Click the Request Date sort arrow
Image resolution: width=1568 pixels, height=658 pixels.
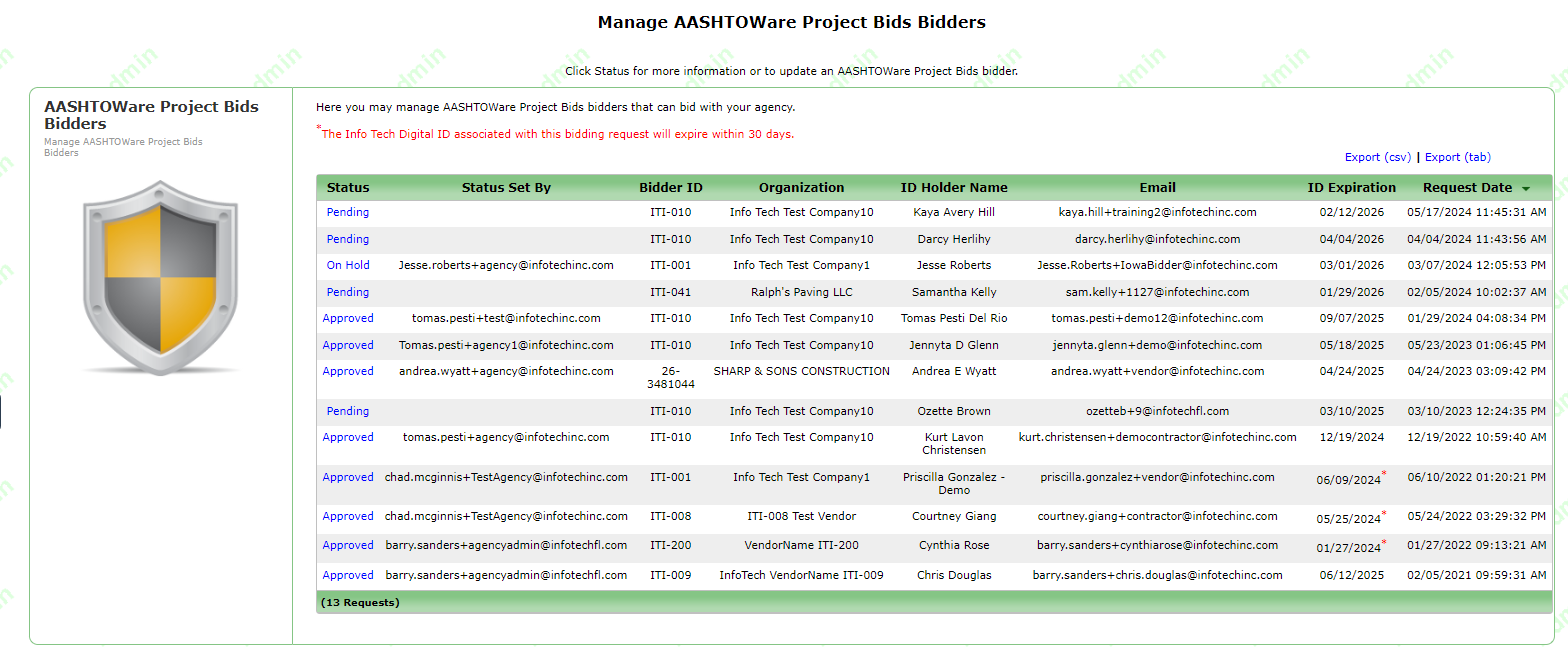[x=1525, y=189]
